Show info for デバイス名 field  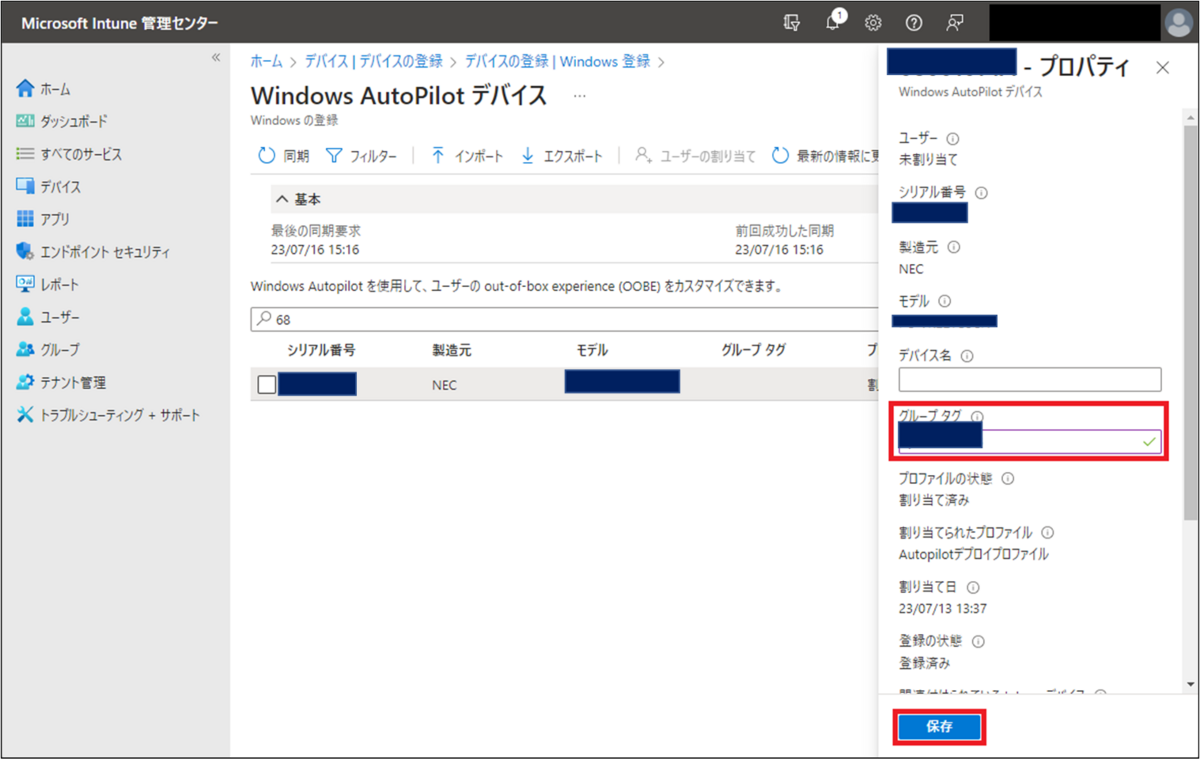coord(967,355)
